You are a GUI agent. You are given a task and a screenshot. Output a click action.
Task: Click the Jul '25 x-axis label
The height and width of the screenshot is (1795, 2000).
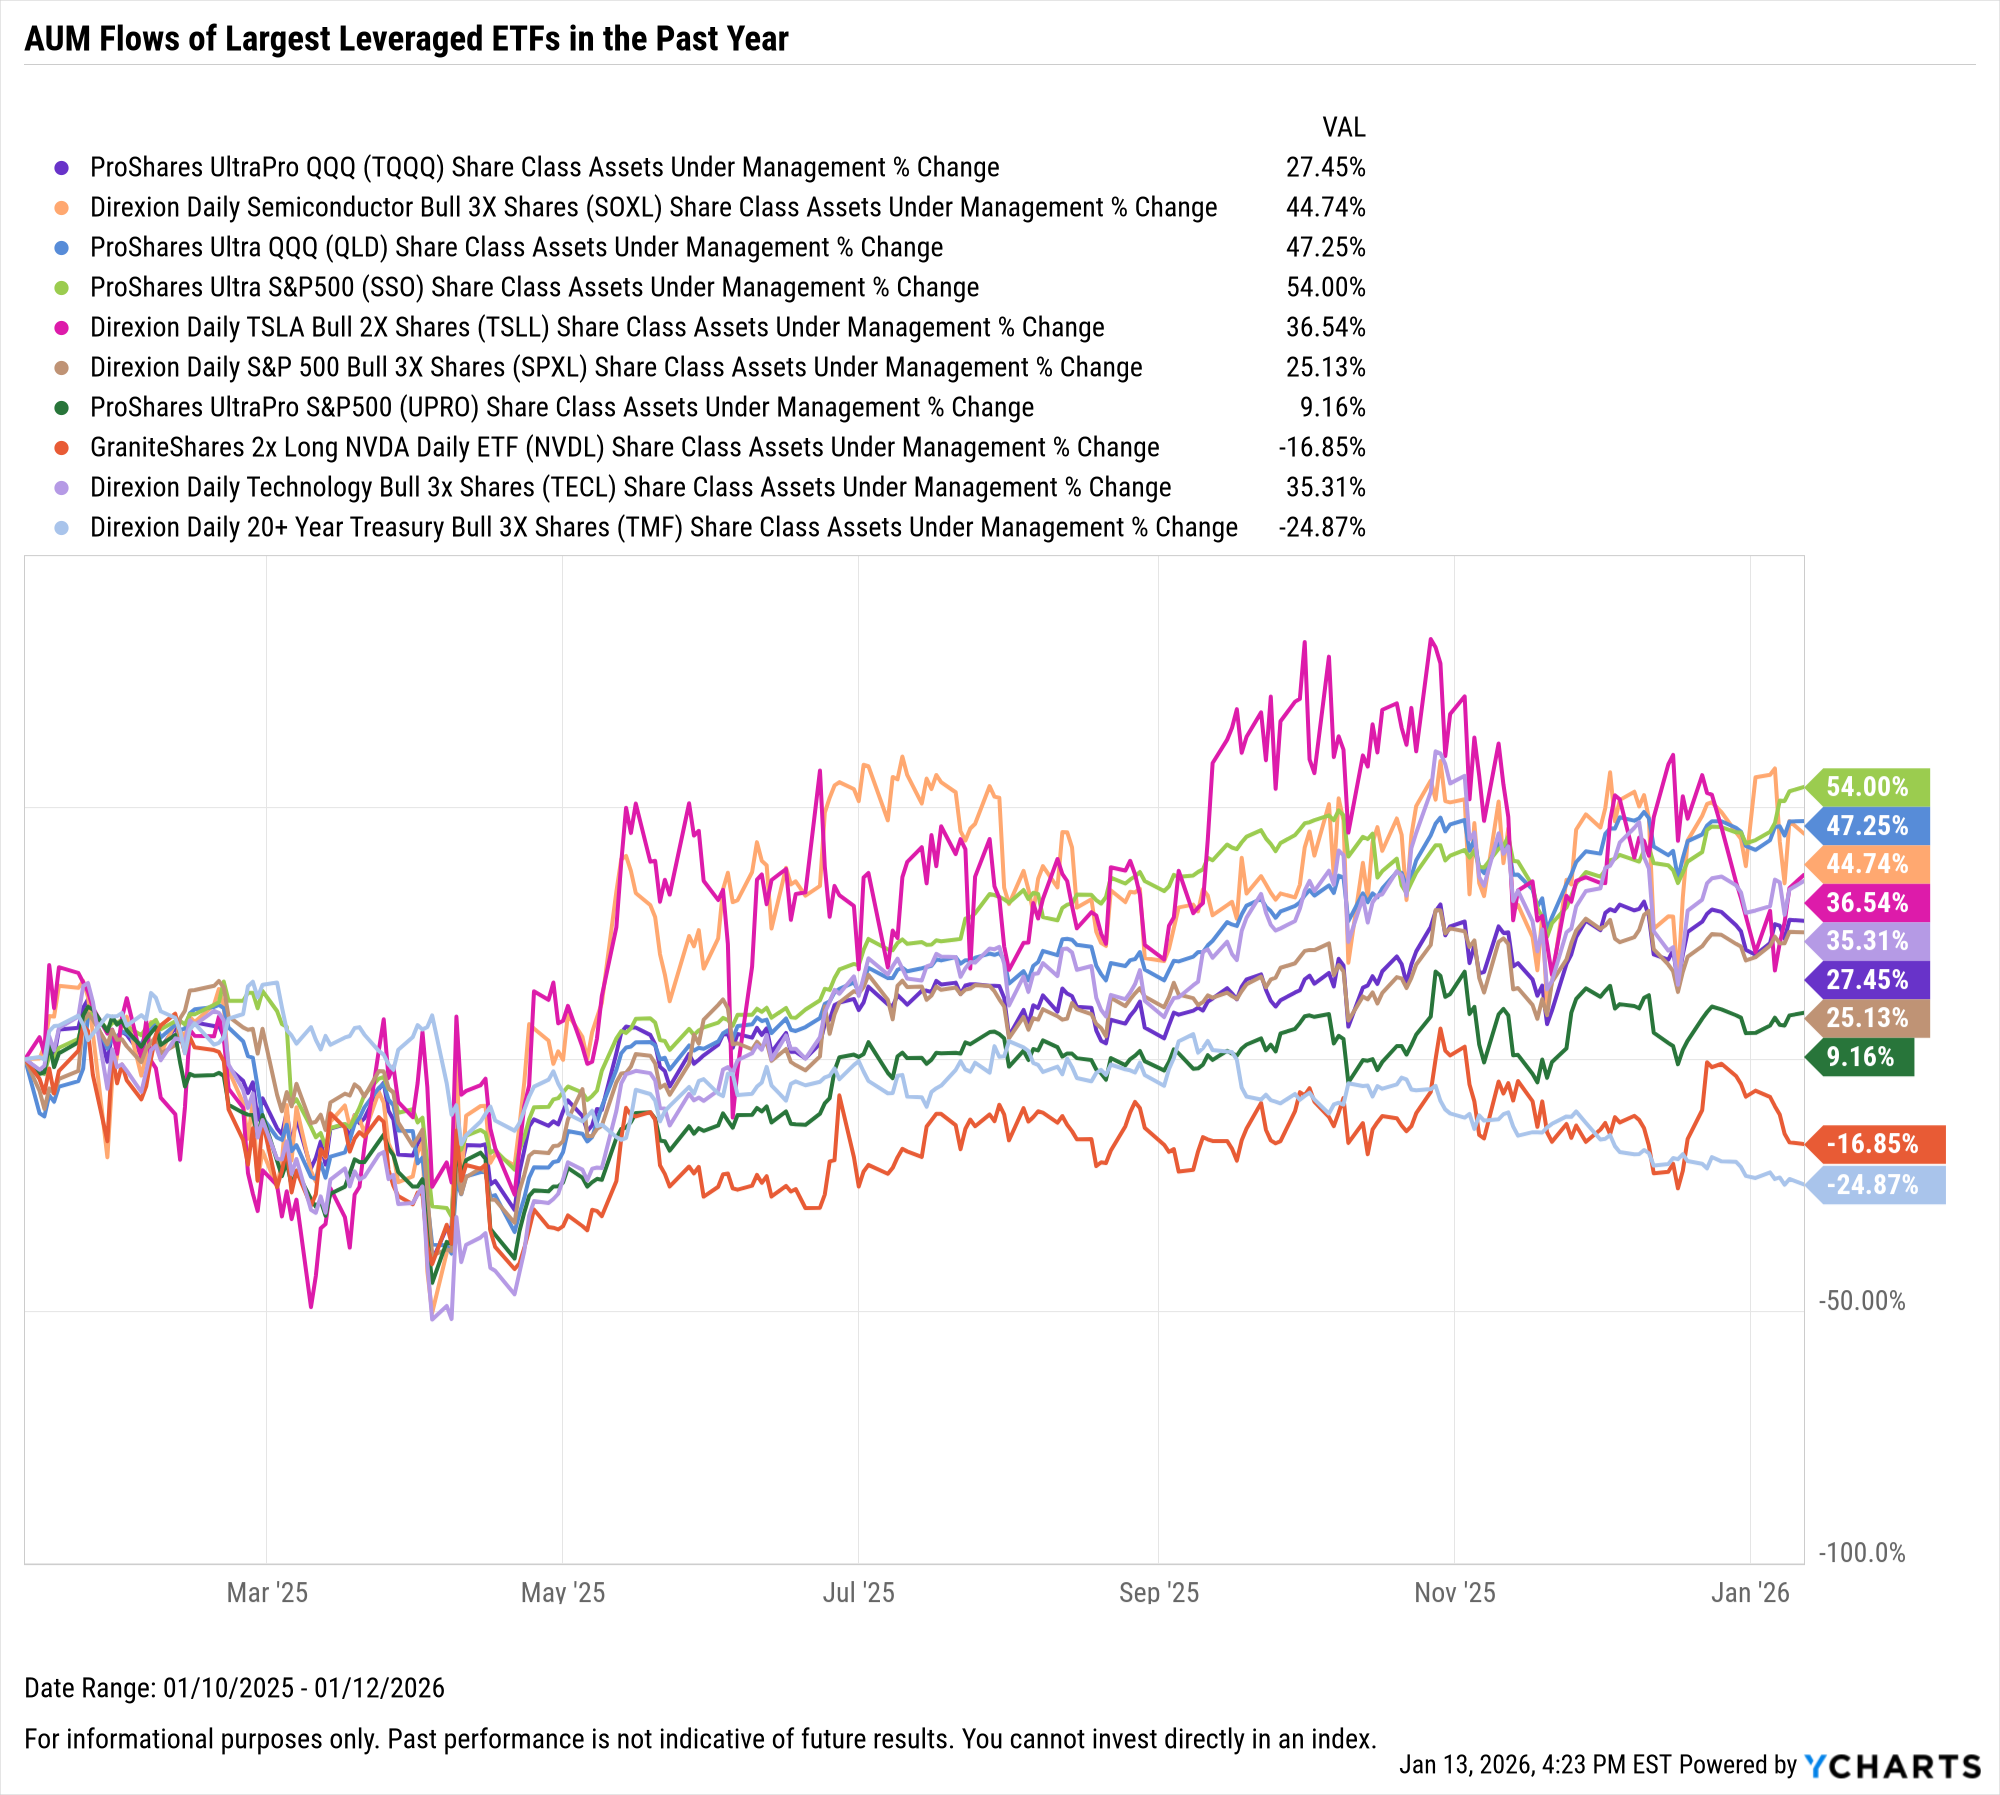tap(858, 1593)
